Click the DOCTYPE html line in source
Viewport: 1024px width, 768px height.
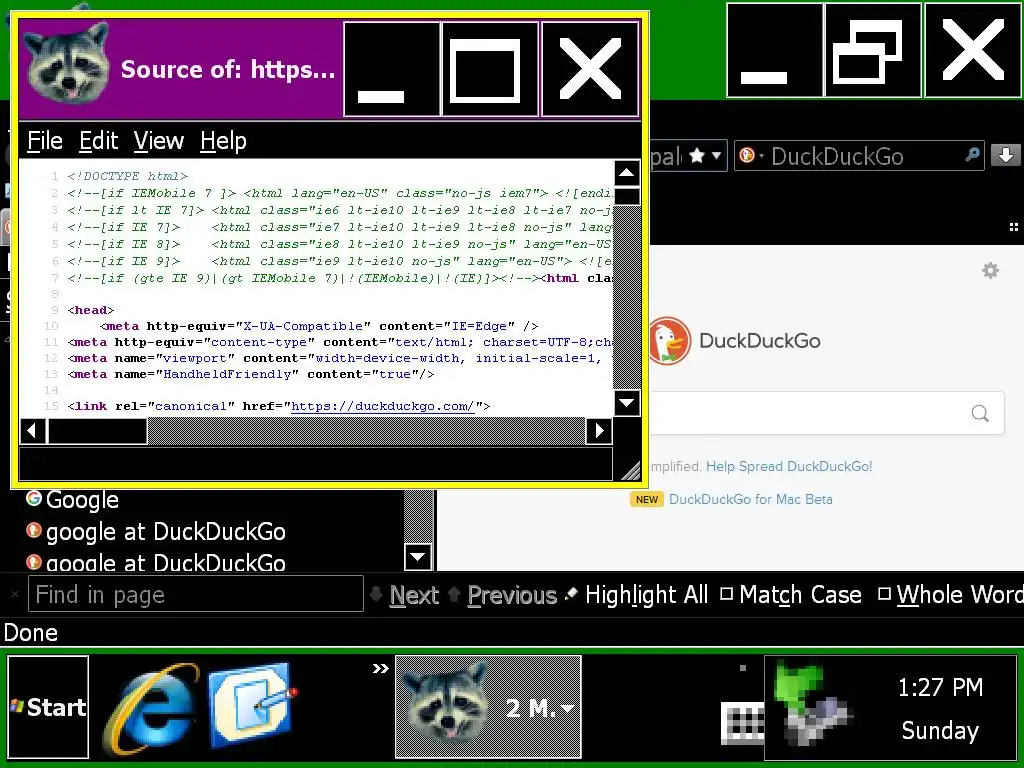(127, 176)
